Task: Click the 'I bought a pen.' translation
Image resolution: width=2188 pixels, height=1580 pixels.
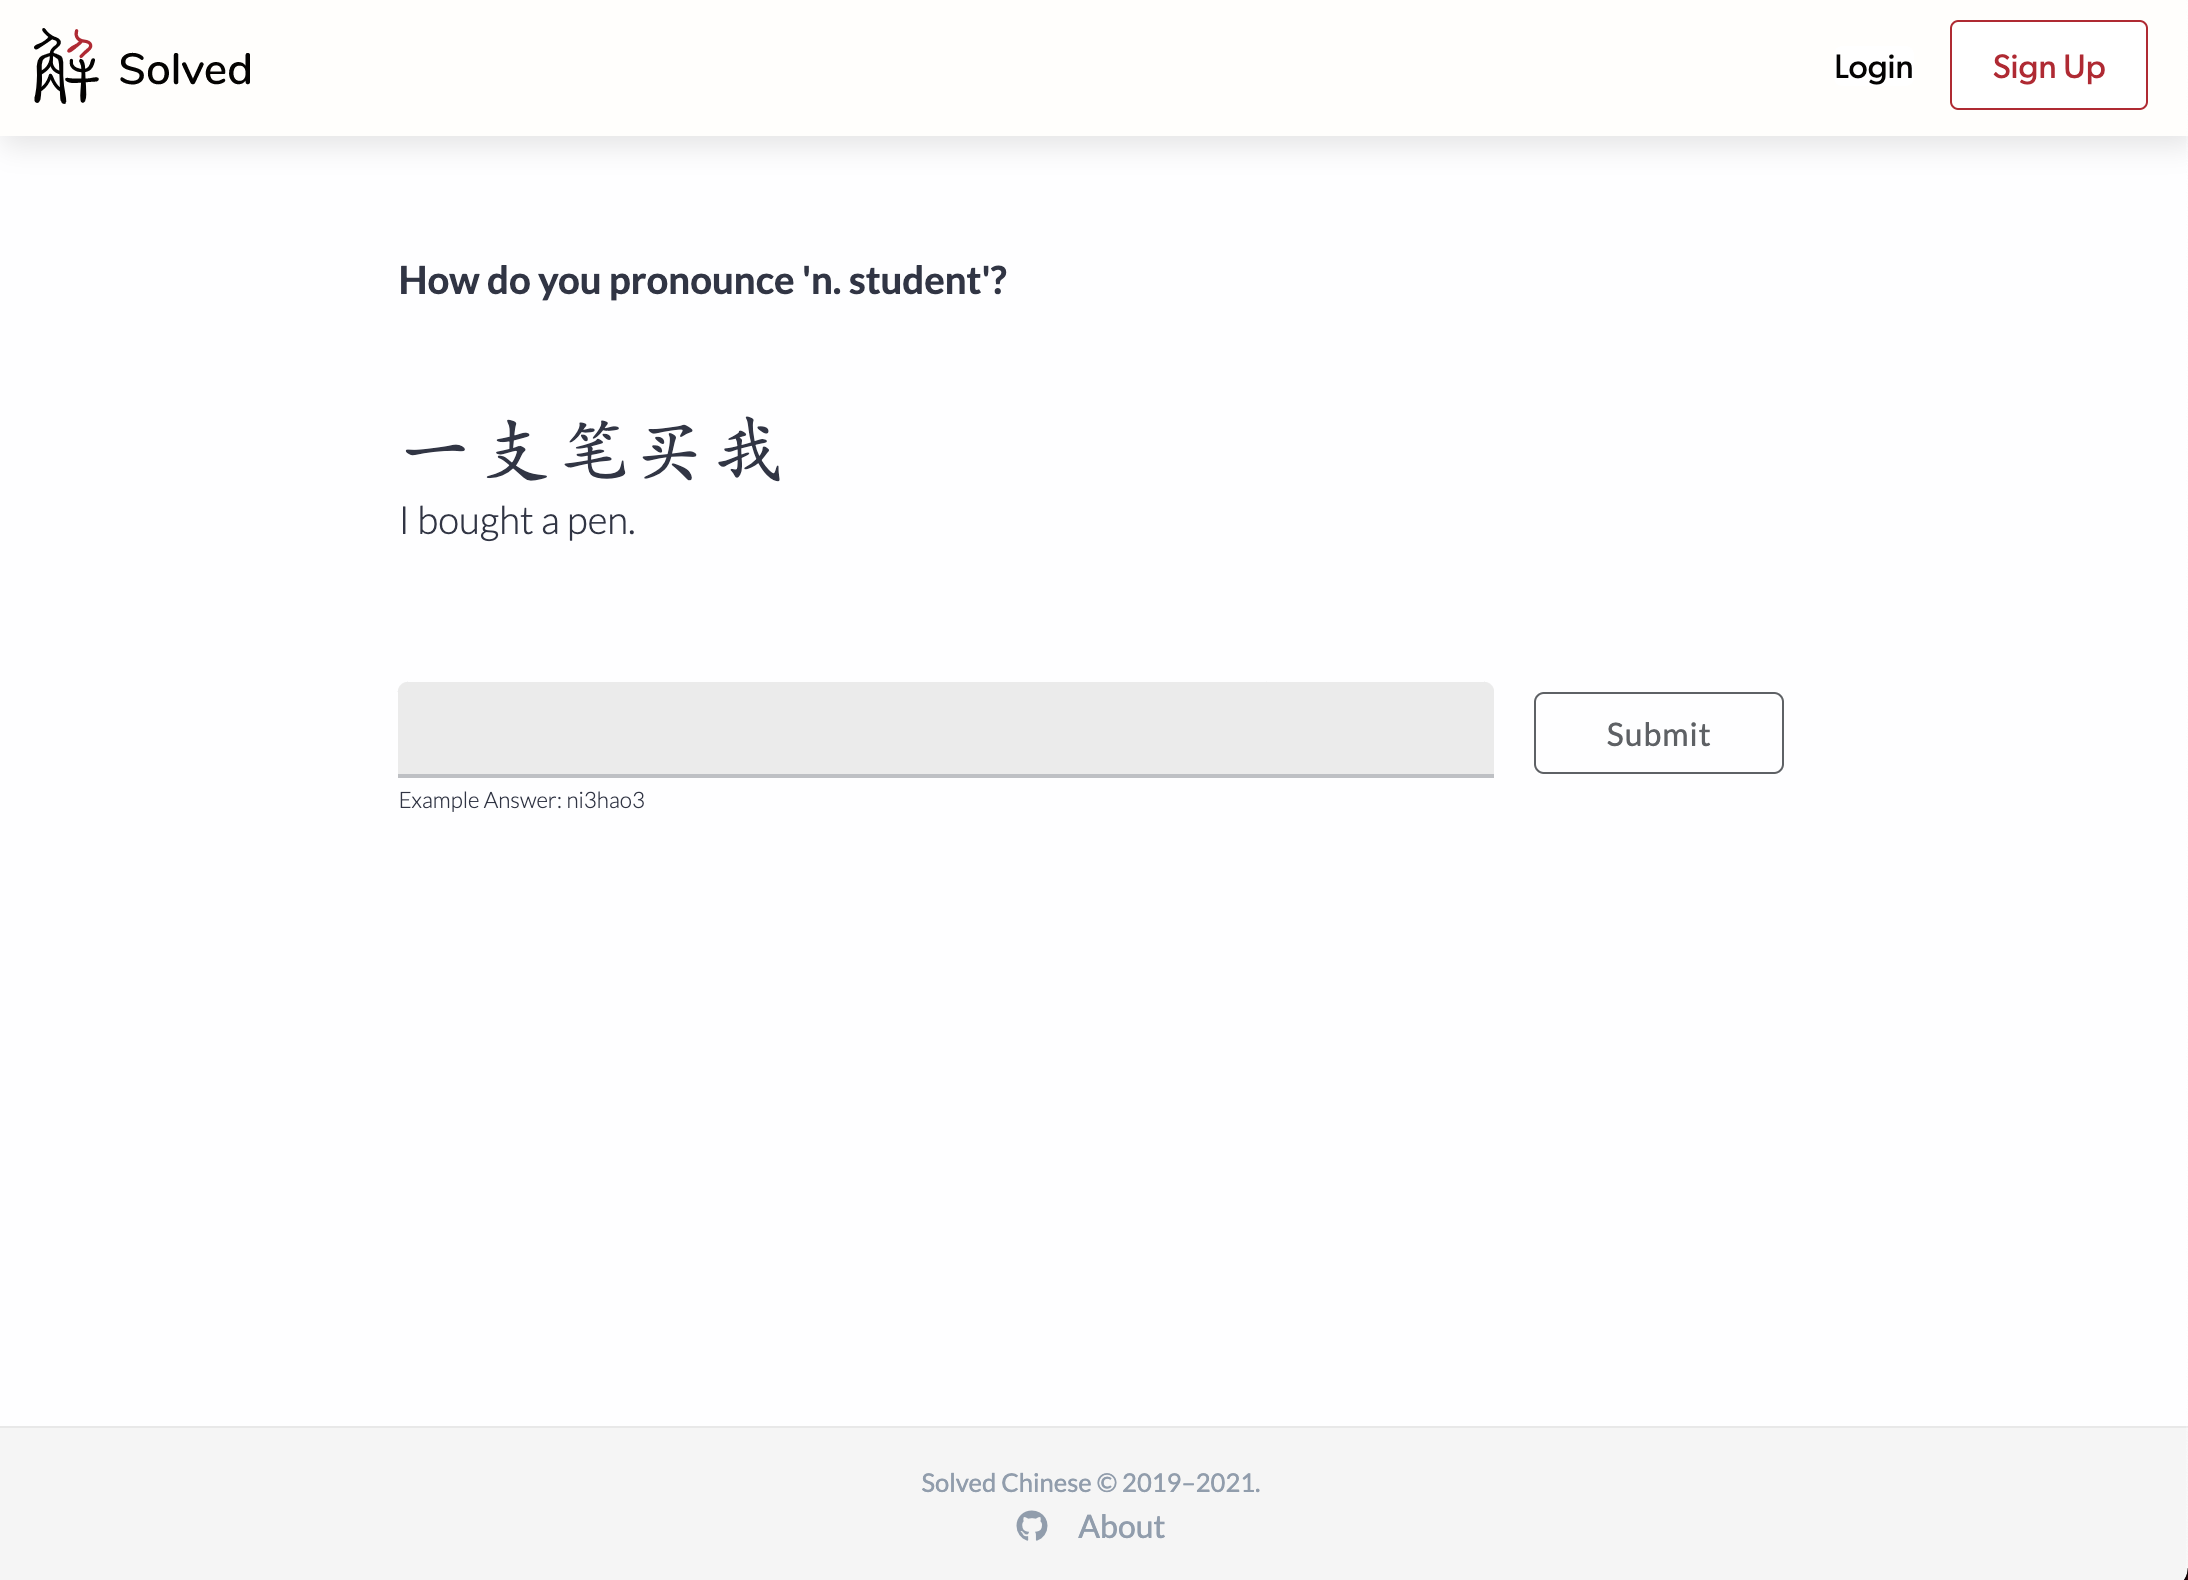Action: (x=517, y=521)
